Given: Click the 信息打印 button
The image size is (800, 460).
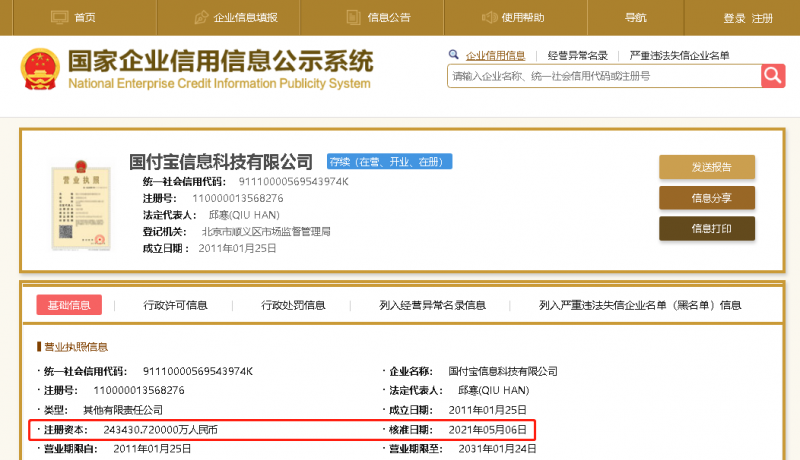Looking at the screenshot, I should pyautogui.click(x=707, y=228).
